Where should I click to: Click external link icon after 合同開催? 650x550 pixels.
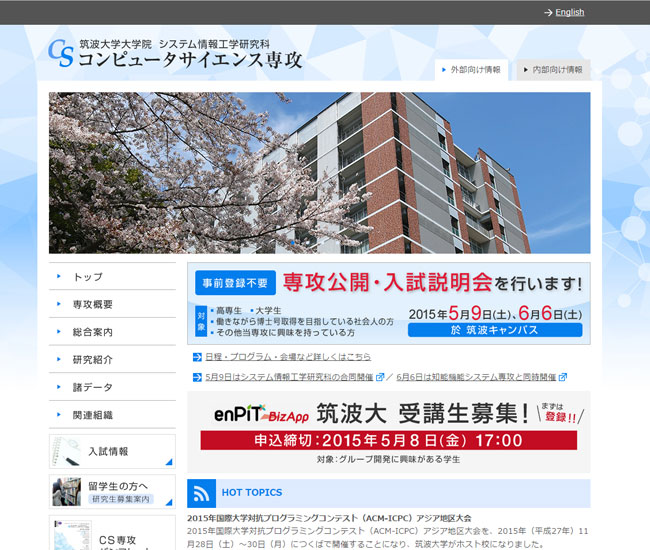pyautogui.click(x=380, y=377)
